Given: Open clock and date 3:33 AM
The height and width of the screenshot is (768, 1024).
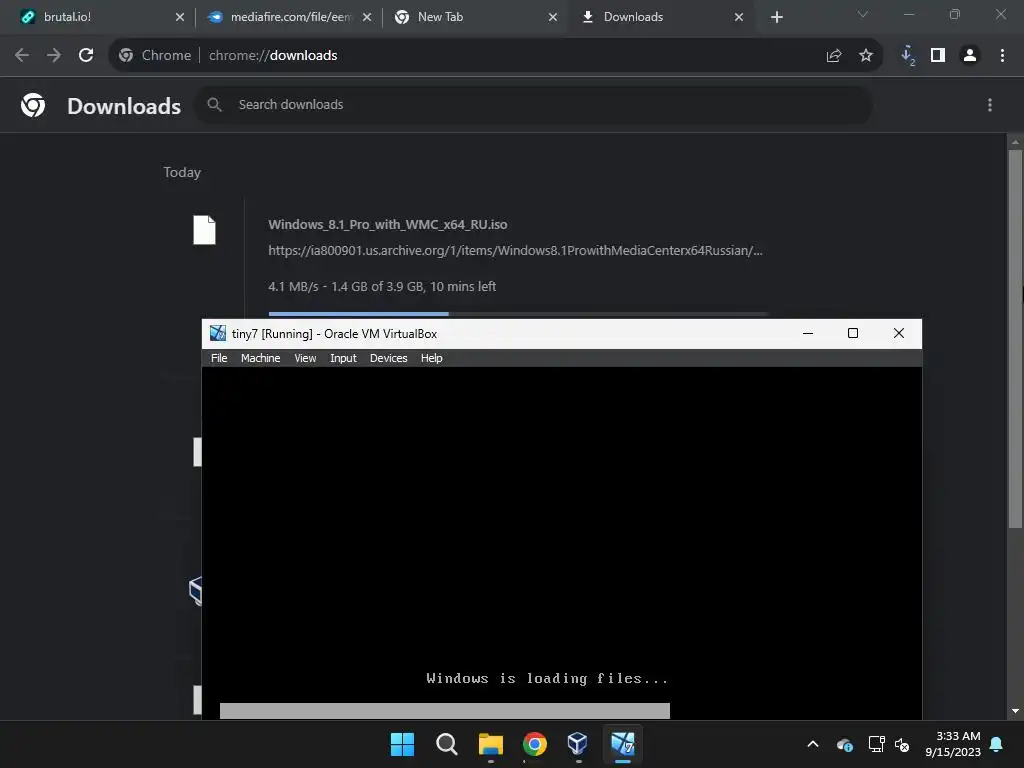Looking at the screenshot, I should pyautogui.click(x=953, y=744).
